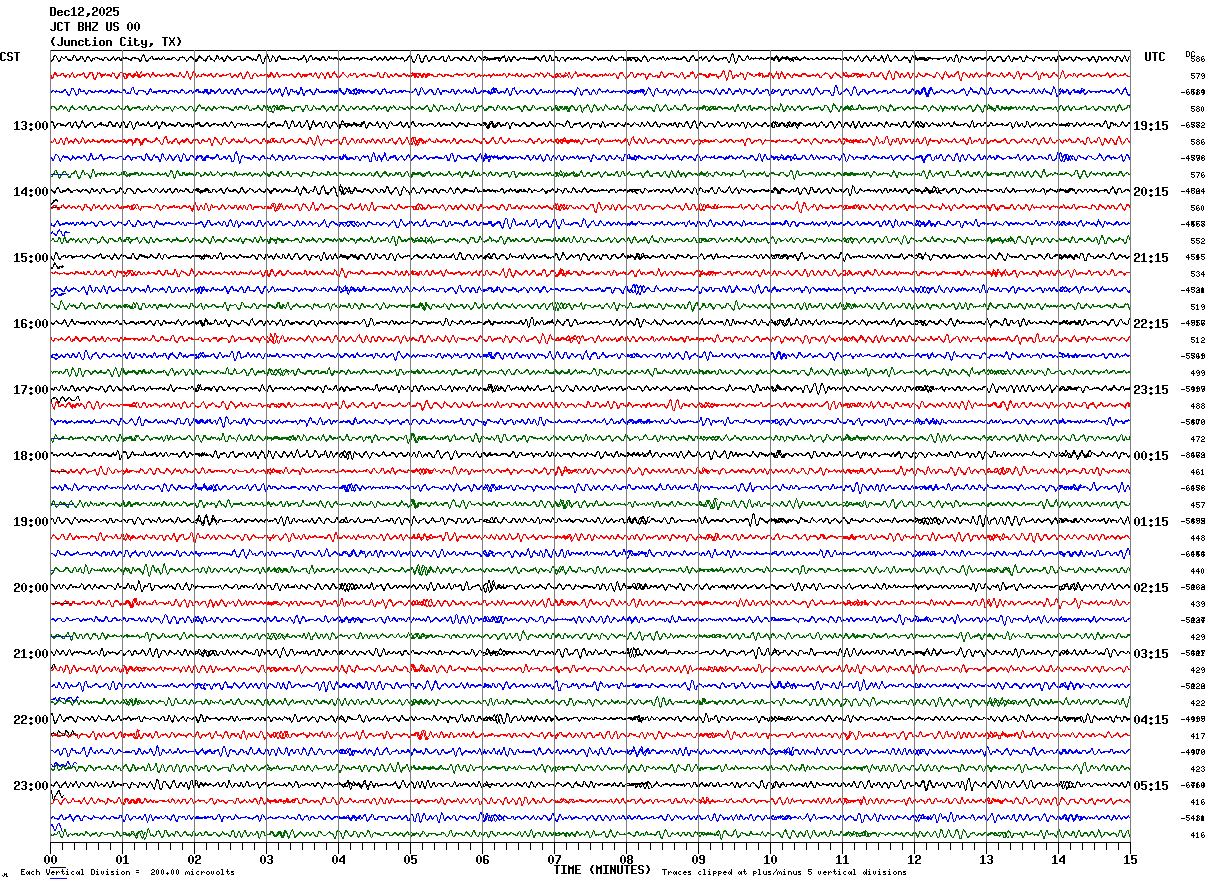This screenshot has height=886, width=1210.
Task: Click the DC offset value 534
Action: 1197,274
